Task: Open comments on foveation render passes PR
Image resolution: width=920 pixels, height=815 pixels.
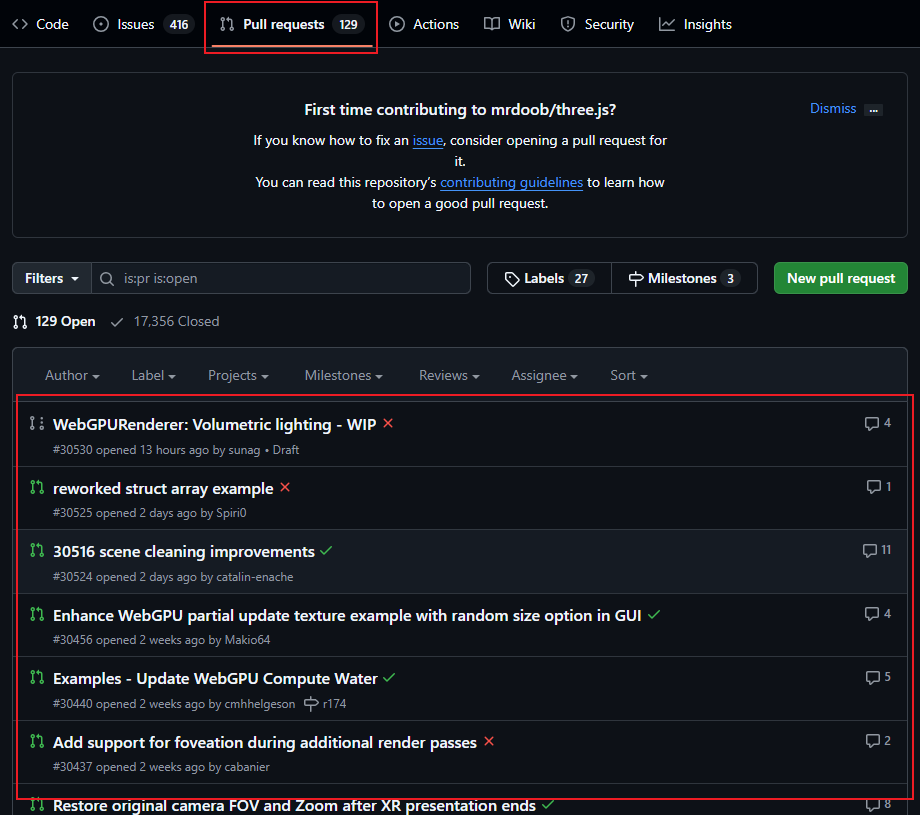Action: point(878,741)
